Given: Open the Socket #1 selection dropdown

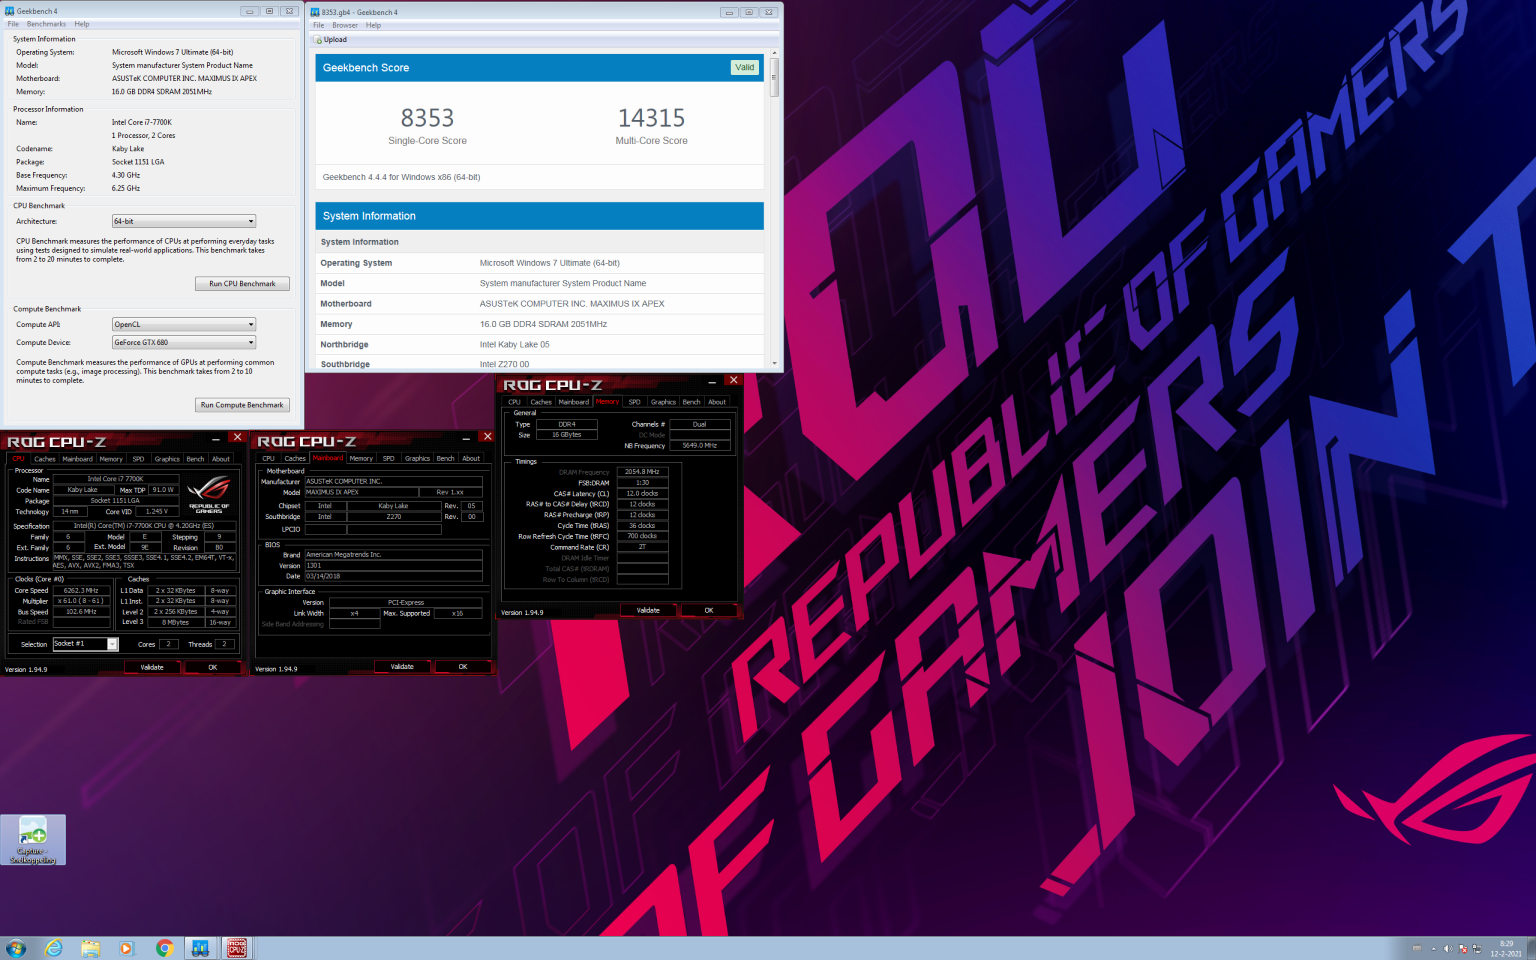Looking at the screenshot, I should coord(85,644).
